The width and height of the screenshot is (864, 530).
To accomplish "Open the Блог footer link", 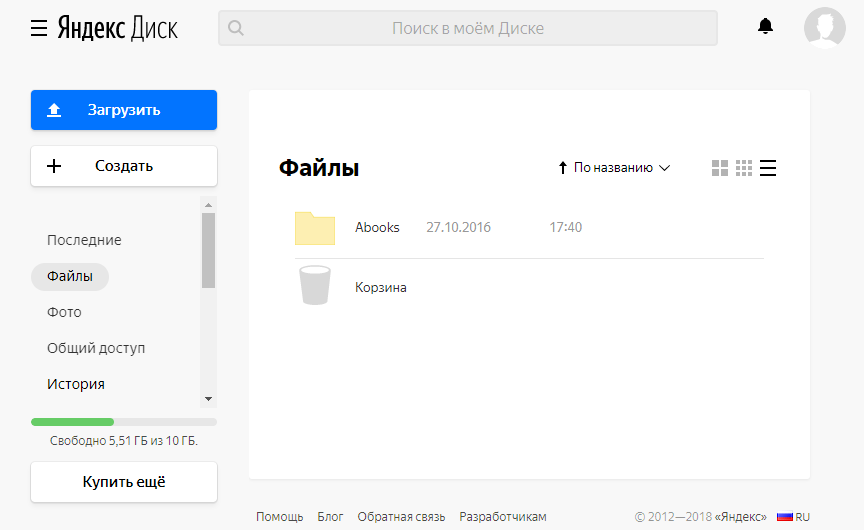I will (x=330, y=517).
